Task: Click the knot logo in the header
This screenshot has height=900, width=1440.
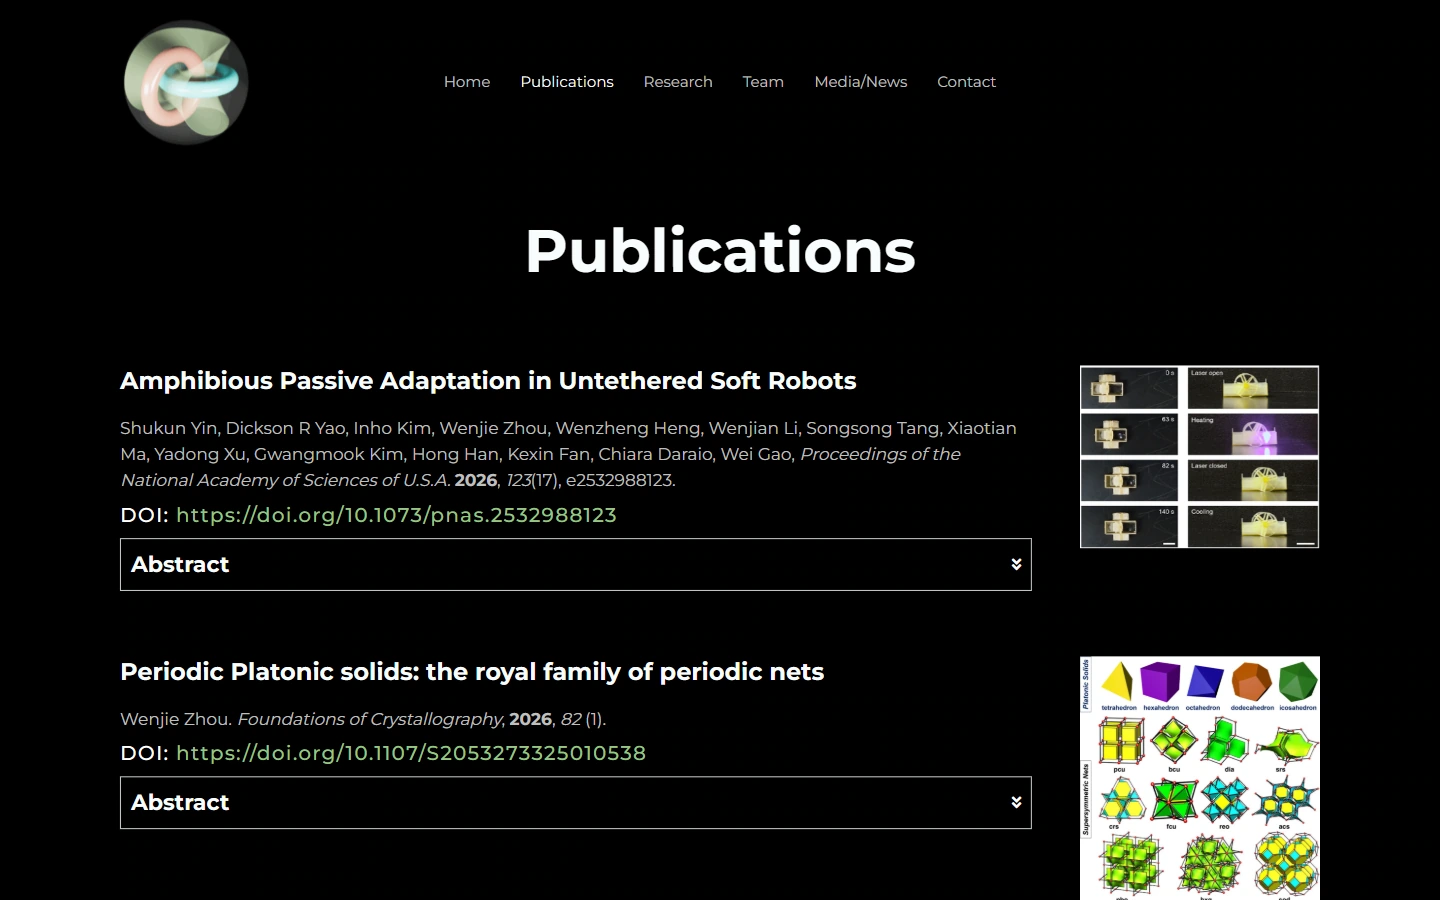Action: (x=186, y=82)
